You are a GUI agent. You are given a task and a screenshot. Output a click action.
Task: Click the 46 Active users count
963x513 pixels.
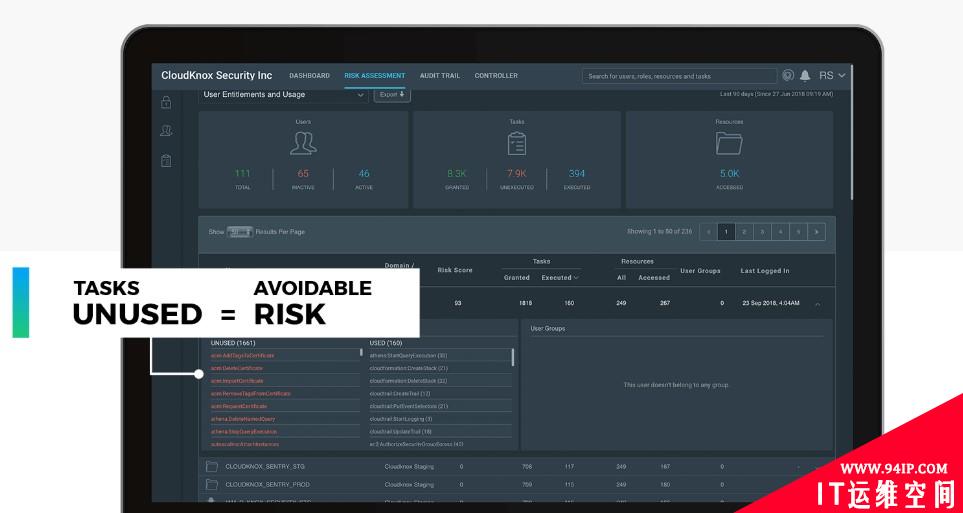(x=364, y=174)
